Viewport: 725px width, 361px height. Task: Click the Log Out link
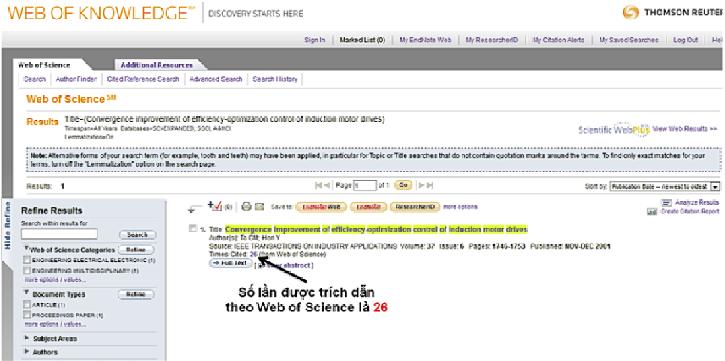686,40
